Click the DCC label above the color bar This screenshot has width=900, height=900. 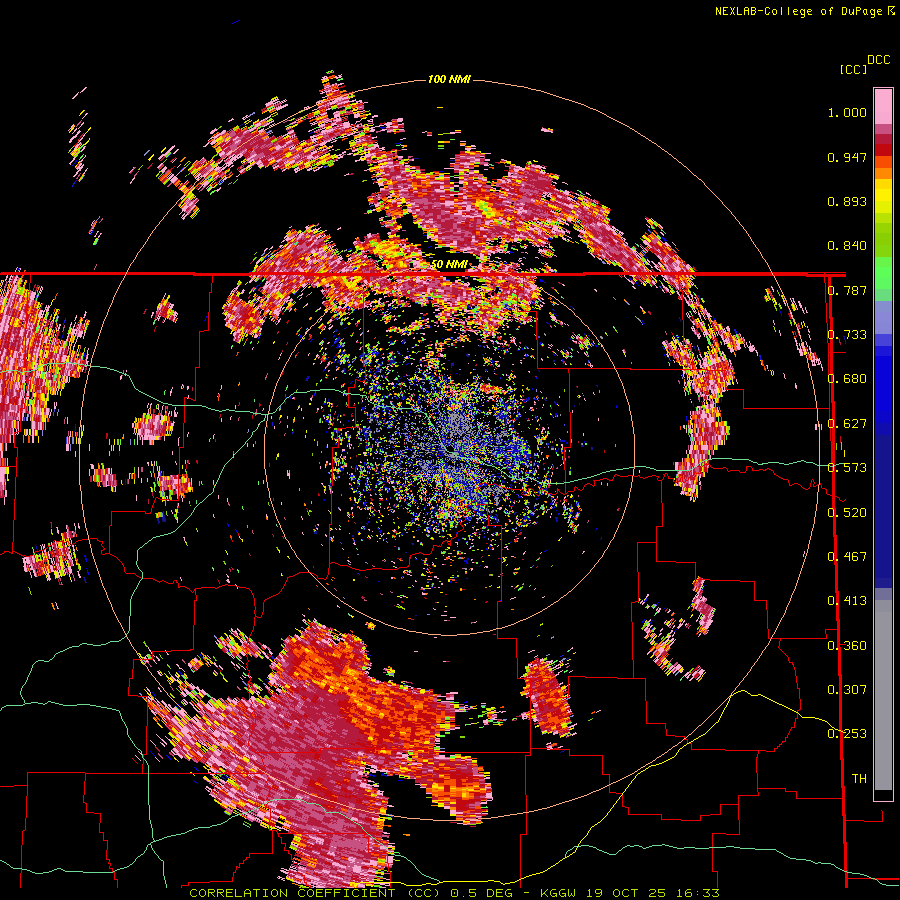click(878, 60)
